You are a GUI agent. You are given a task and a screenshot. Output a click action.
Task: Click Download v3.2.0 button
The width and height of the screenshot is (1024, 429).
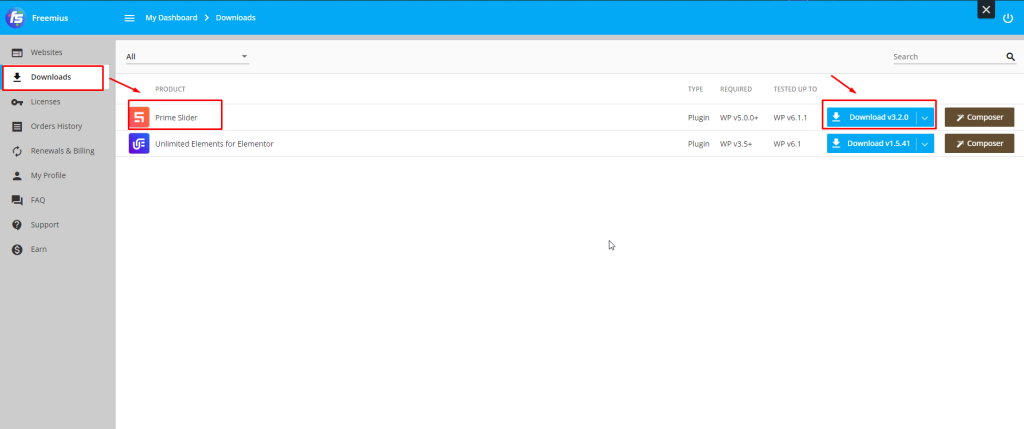(x=872, y=118)
